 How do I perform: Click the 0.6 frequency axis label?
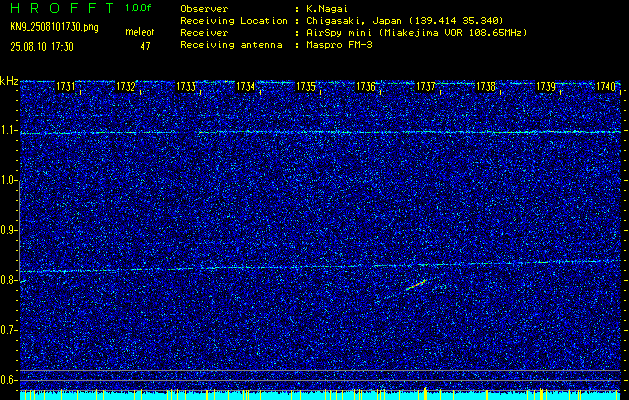coord(6,380)
